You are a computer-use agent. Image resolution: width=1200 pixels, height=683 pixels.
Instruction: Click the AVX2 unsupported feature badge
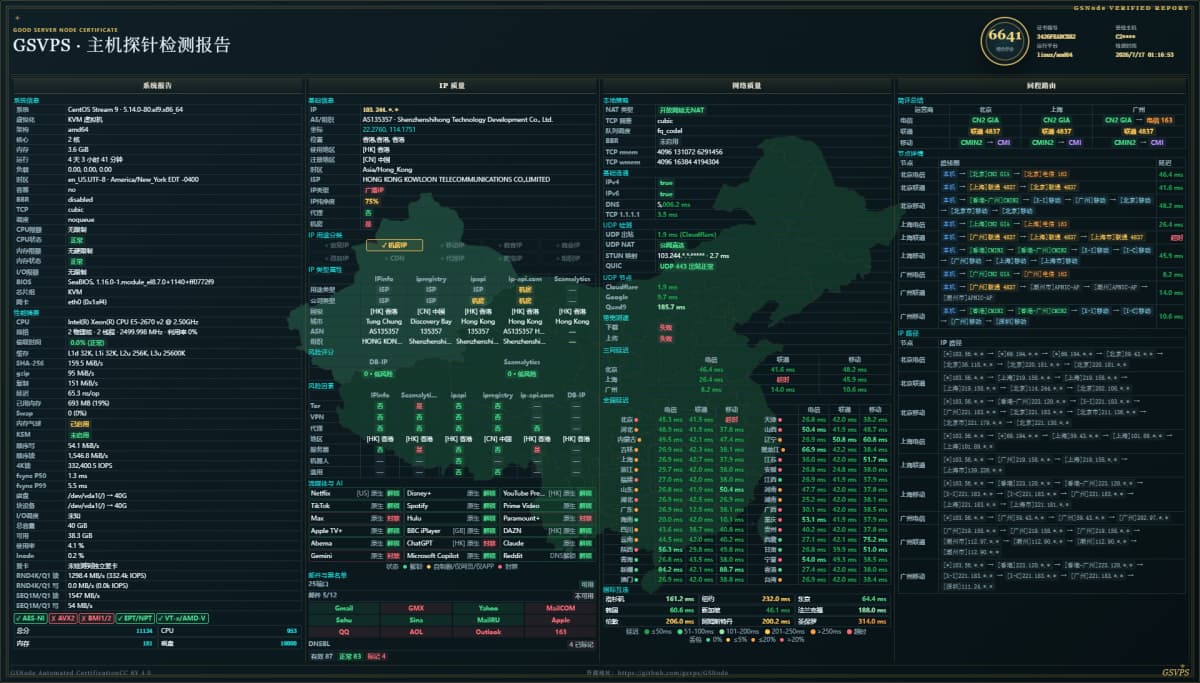pos(63,618)
